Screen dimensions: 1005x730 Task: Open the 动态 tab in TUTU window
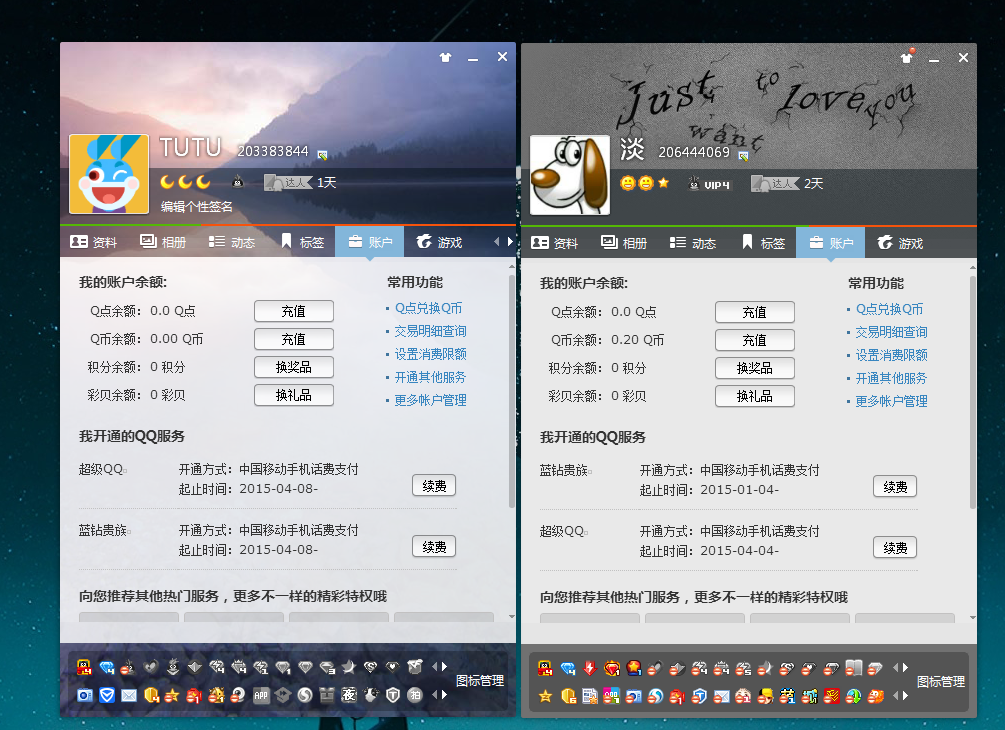coord(232,242)
